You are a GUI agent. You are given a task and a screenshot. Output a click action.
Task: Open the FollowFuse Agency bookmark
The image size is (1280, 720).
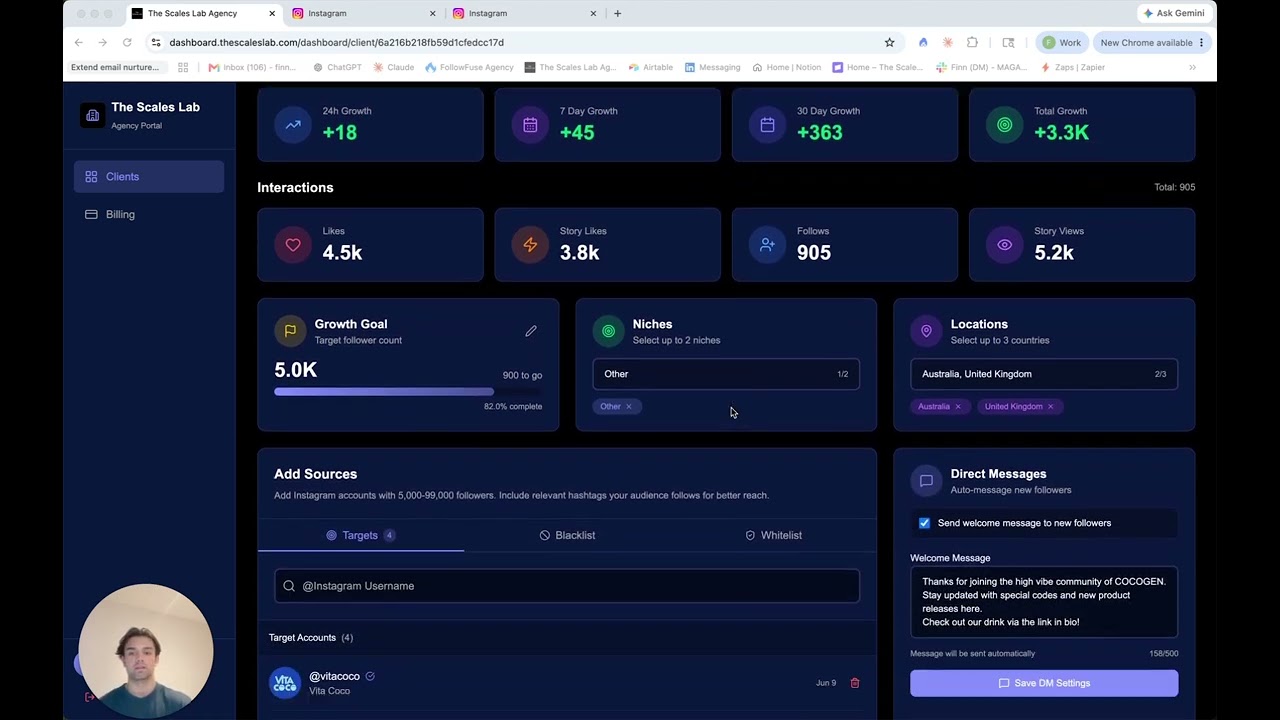469,67
